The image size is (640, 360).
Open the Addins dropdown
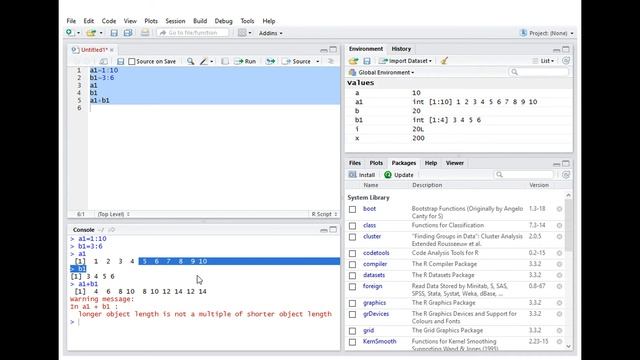click(270, 33)
